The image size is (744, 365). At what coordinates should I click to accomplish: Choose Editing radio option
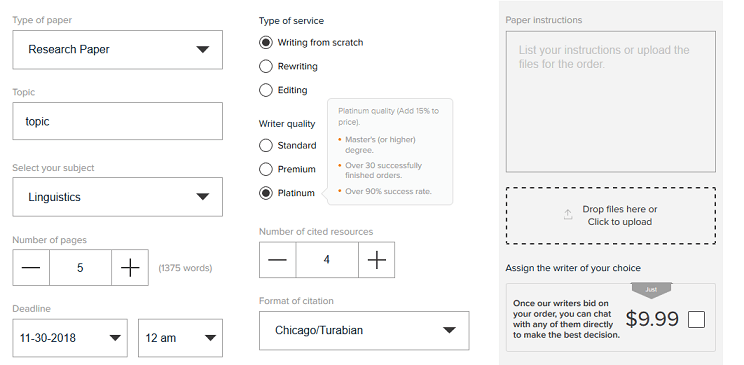click(266, 90)
